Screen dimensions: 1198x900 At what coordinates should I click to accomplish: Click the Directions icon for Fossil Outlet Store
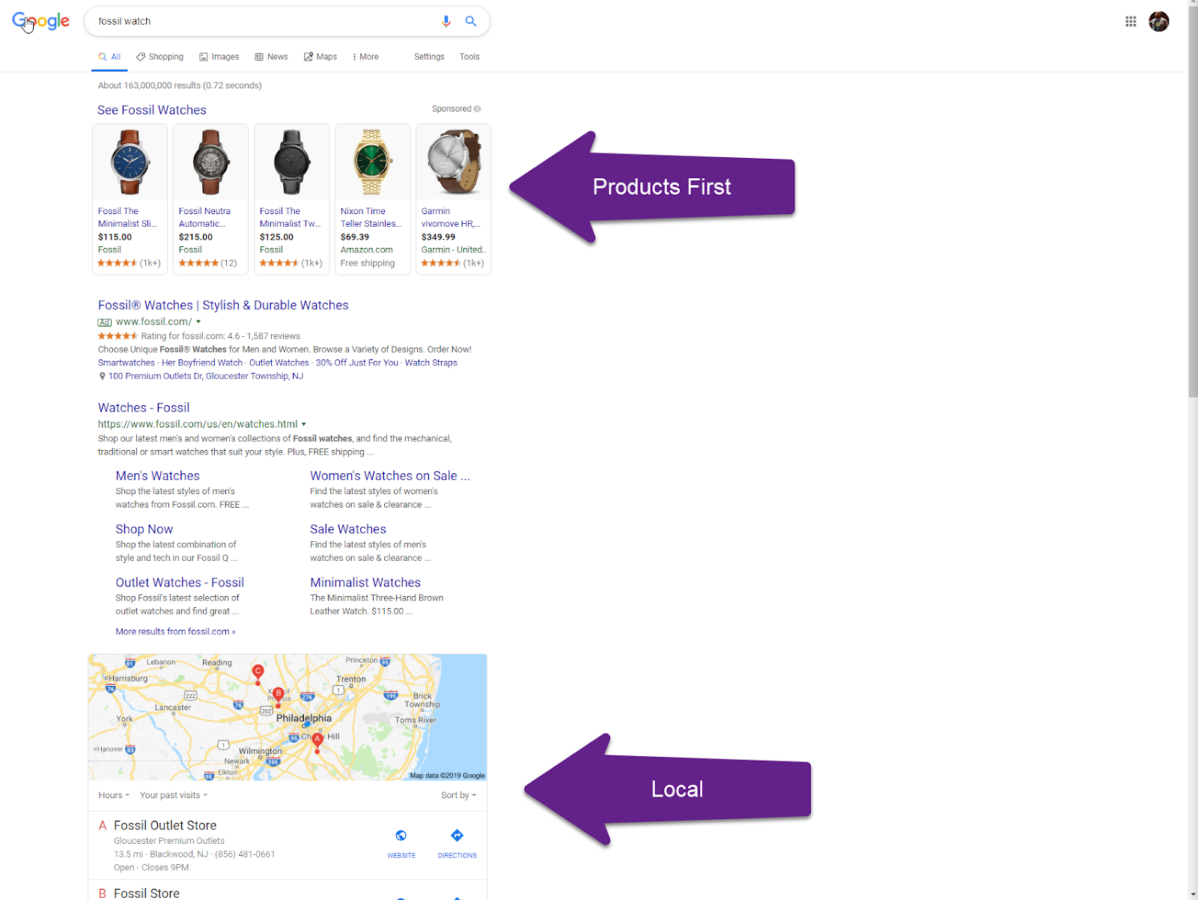(x=457, y=836)
